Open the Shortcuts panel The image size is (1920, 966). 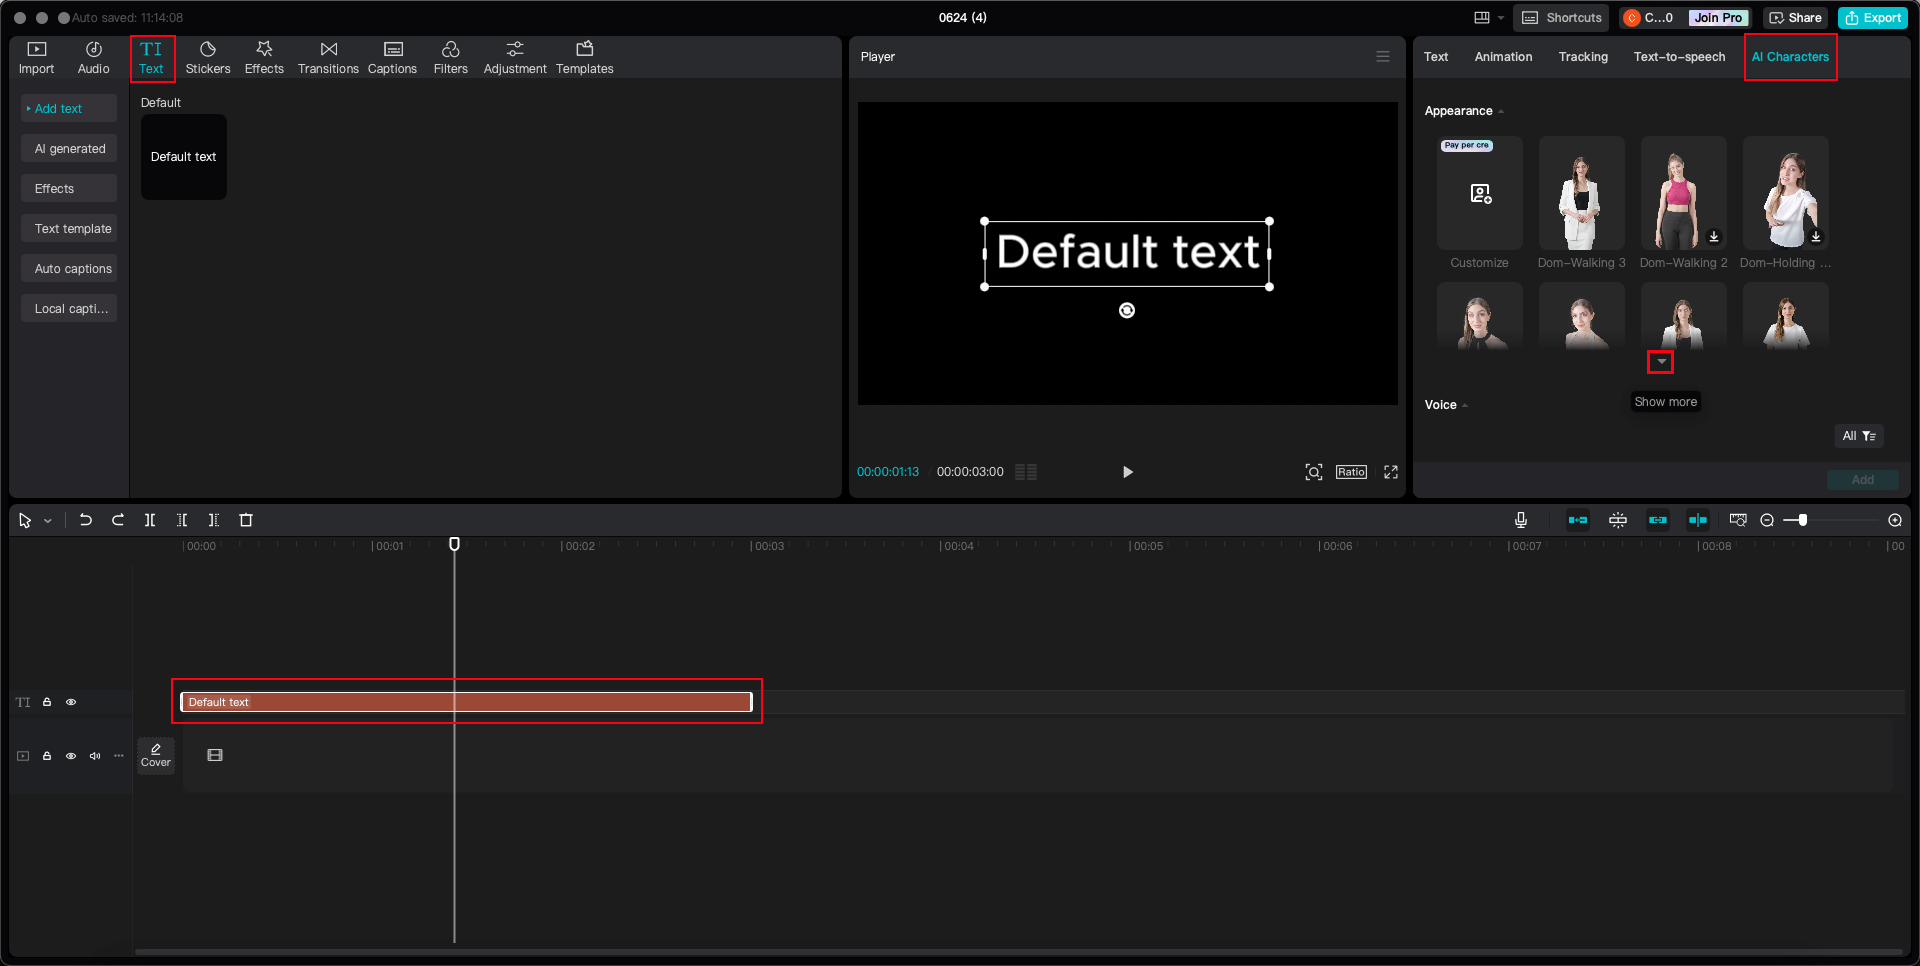[1562, 18]
